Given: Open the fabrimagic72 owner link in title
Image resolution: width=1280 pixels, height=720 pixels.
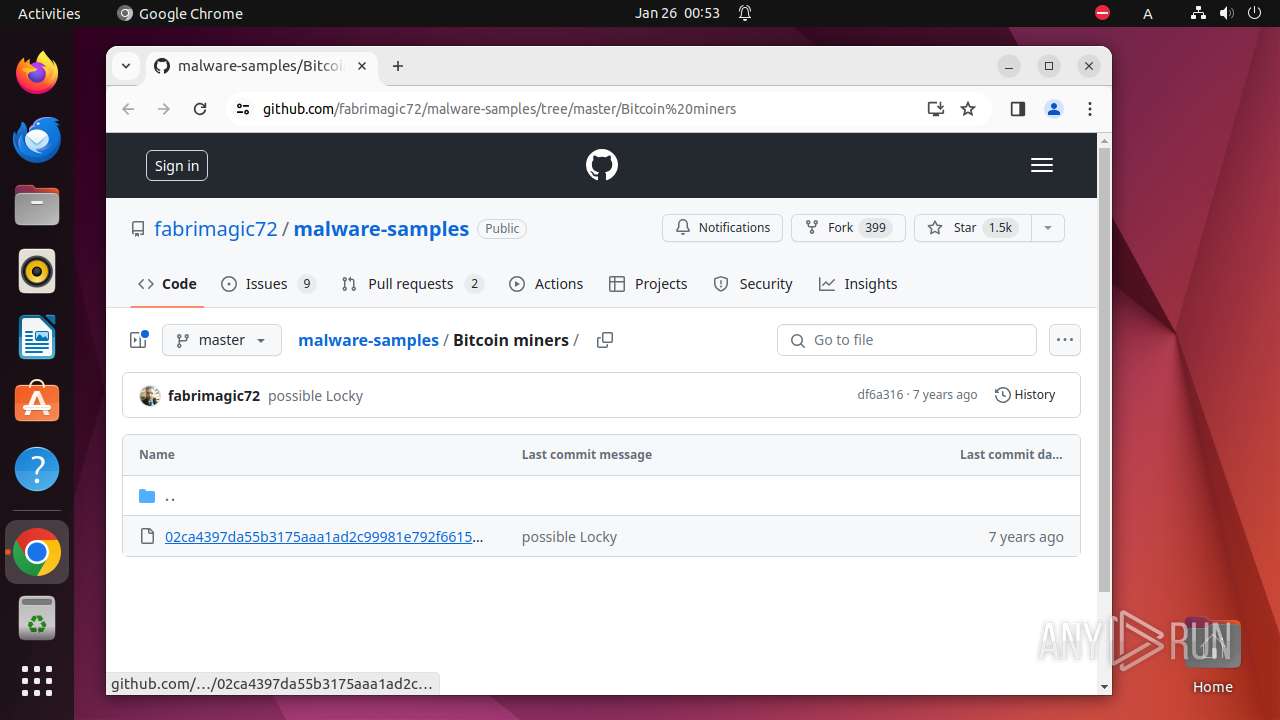Looking at the screenshot, I should click(216, 229).
